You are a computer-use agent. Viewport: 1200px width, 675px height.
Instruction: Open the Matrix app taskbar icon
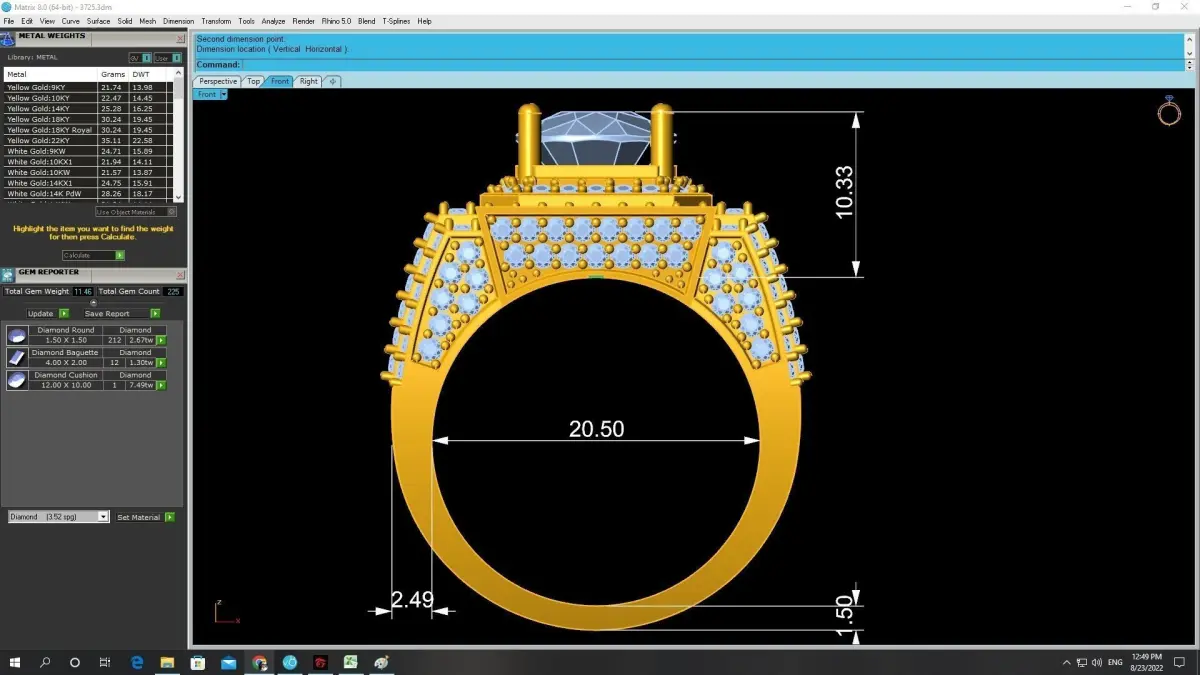click(x=290, y=663)
